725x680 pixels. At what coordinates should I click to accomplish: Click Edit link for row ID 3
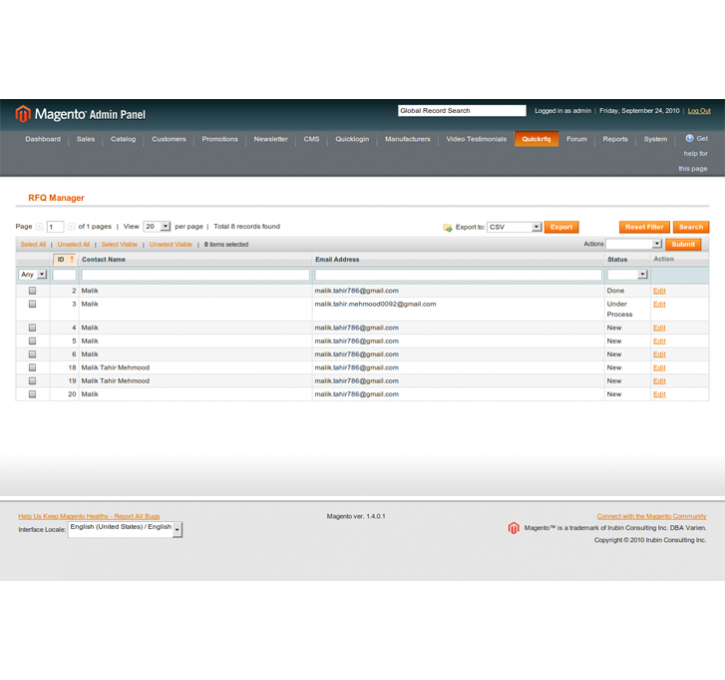[x=659, y=304]
